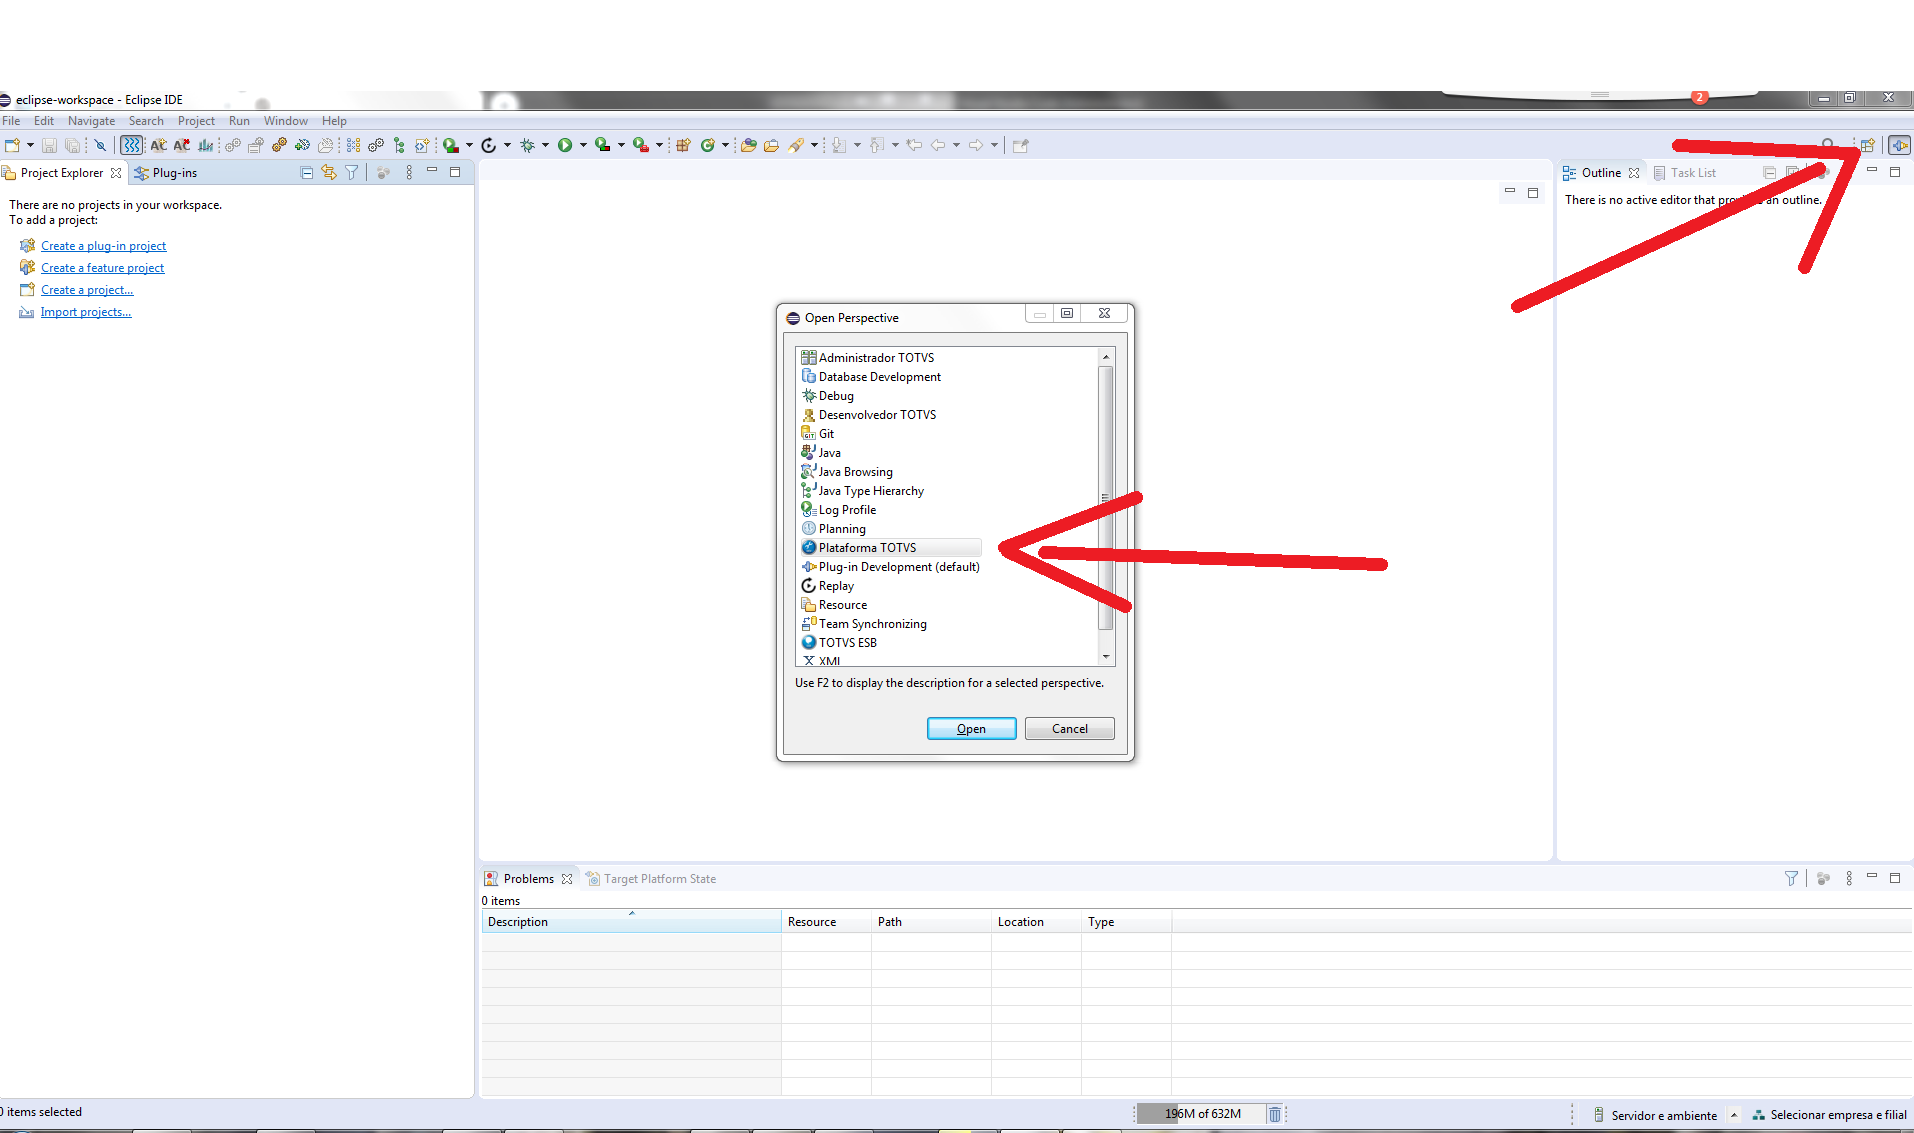Click the Save icon in the toolbar
Screen dimensions: 1914x1133
[50, 145]
